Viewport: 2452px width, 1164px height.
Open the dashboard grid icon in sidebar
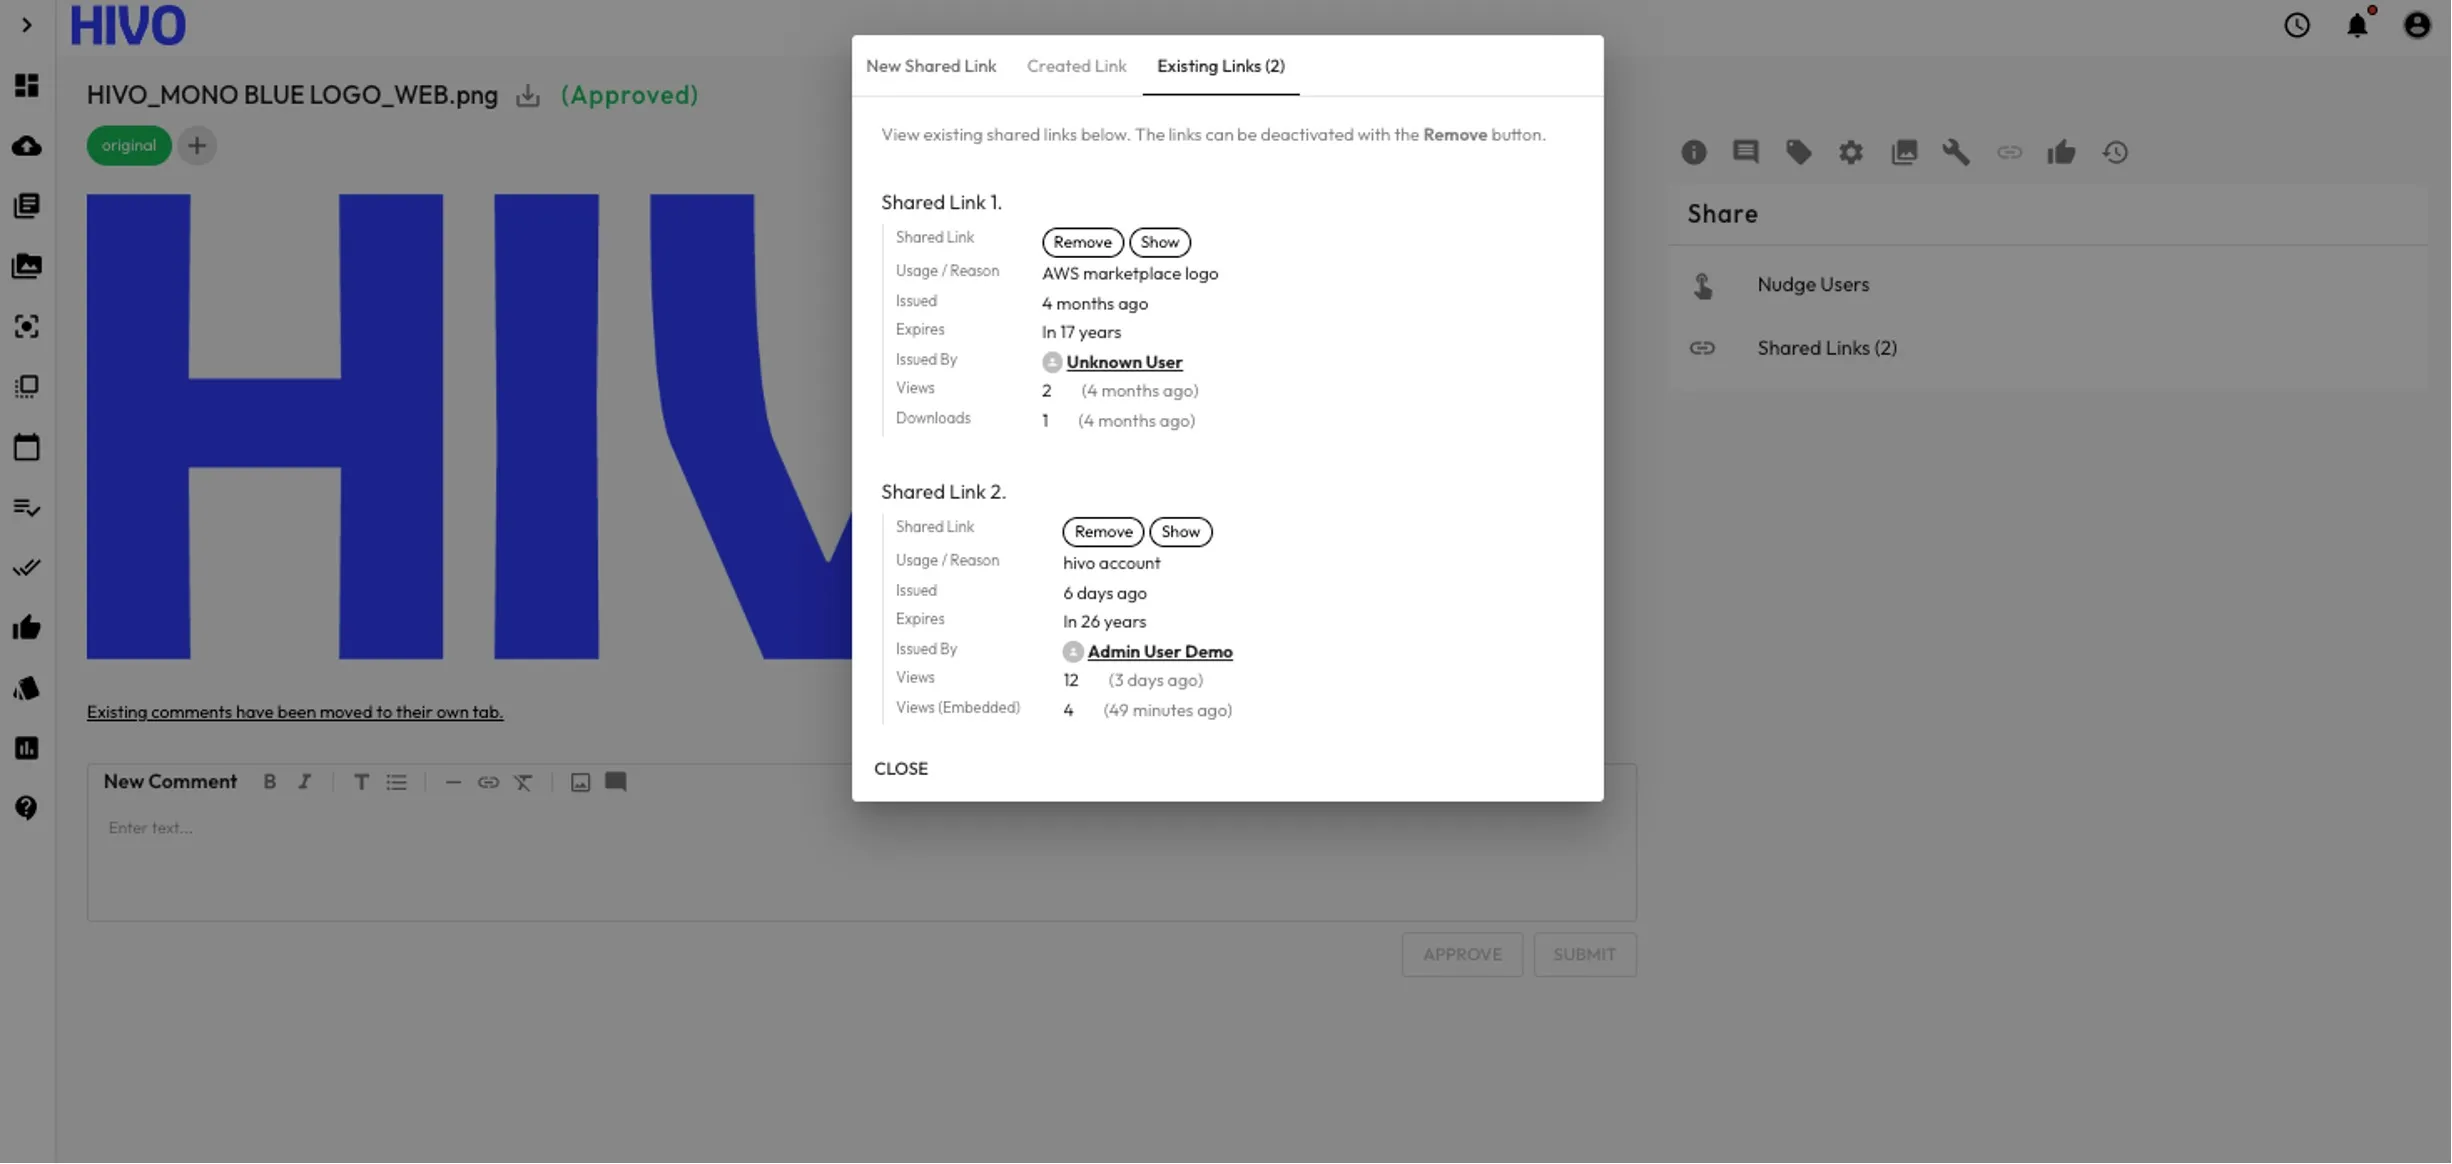pos(26,85)
